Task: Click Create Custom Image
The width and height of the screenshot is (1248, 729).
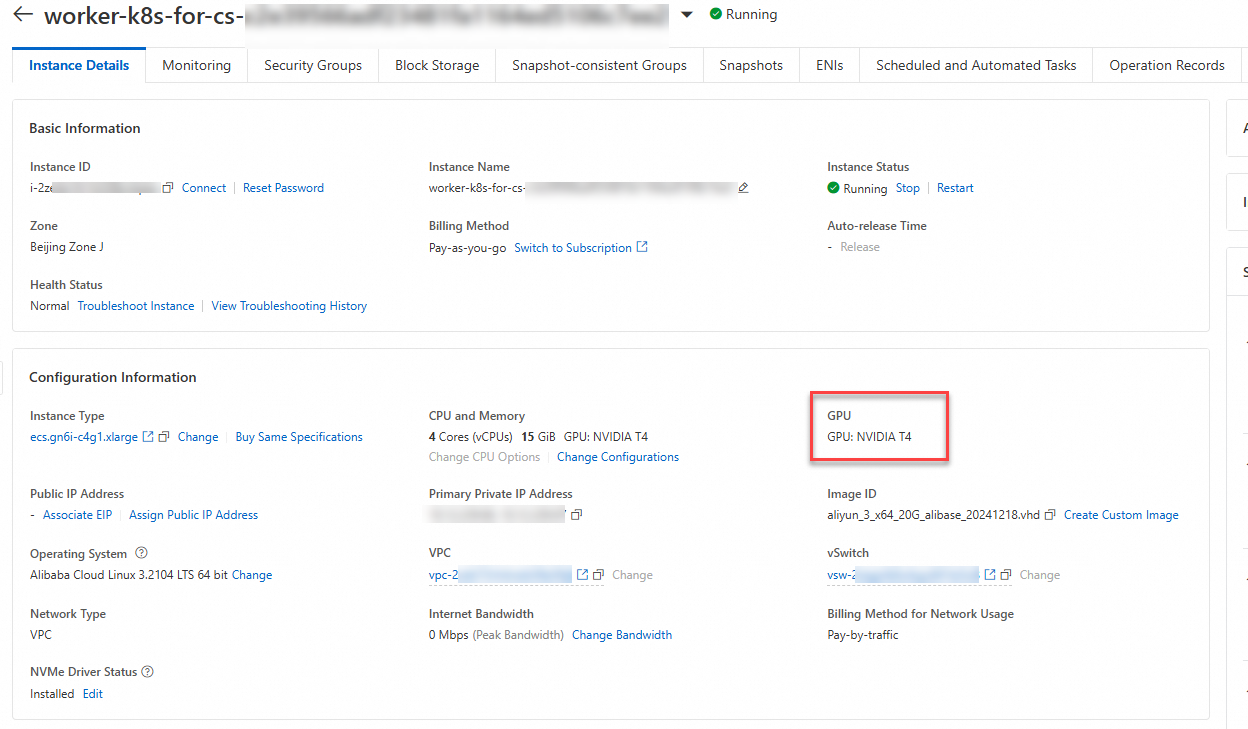Action: tap(1121, 515)
